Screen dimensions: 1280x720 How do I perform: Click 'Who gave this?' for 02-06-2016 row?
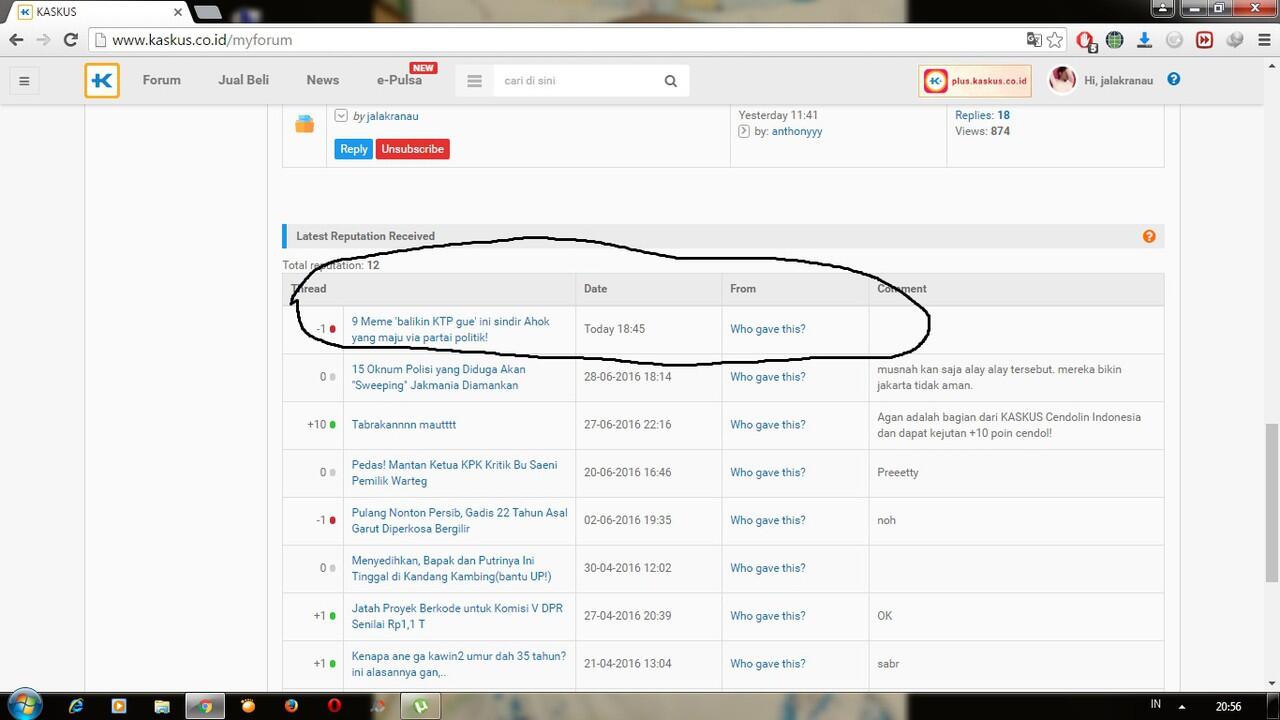coord(767,521)
